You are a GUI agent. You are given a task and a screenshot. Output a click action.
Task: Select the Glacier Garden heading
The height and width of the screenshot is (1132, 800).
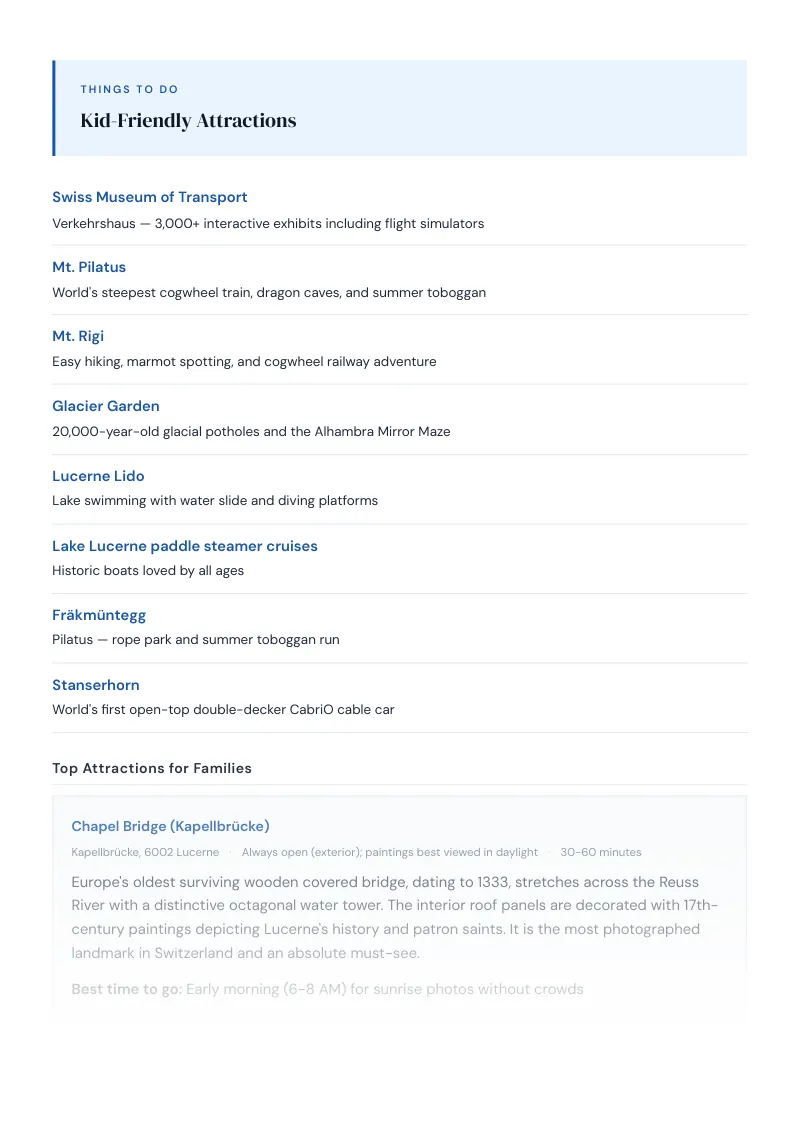click(105, 406)
